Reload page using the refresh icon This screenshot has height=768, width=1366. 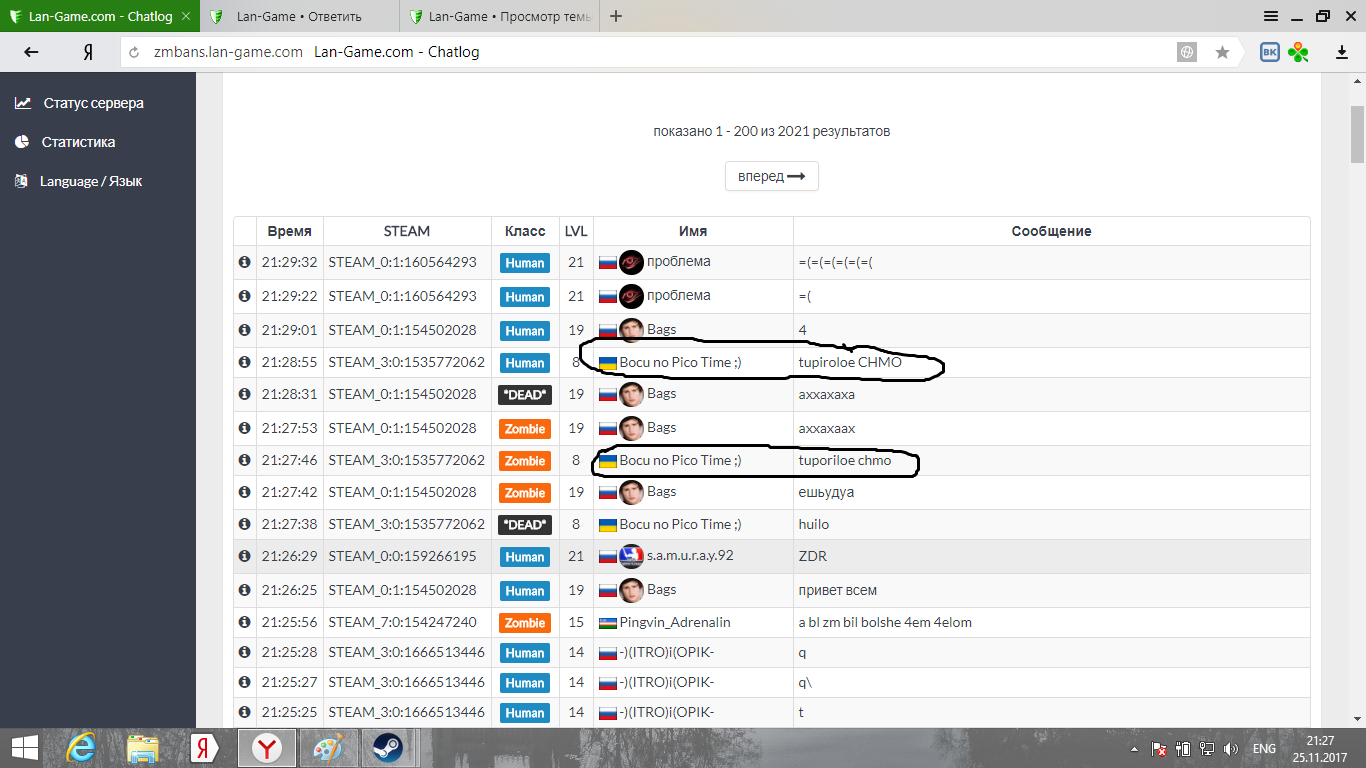(135, 53)
